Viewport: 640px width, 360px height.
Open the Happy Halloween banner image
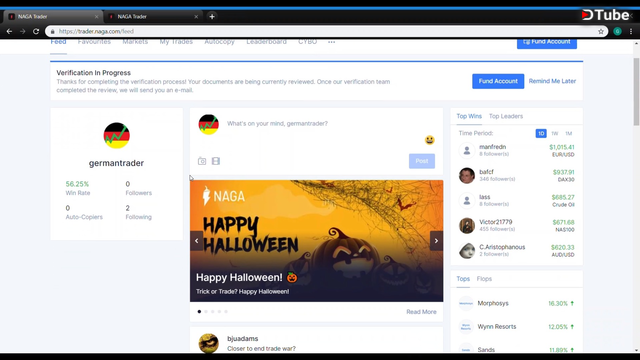pyautogui.click(x=316, y=241)
